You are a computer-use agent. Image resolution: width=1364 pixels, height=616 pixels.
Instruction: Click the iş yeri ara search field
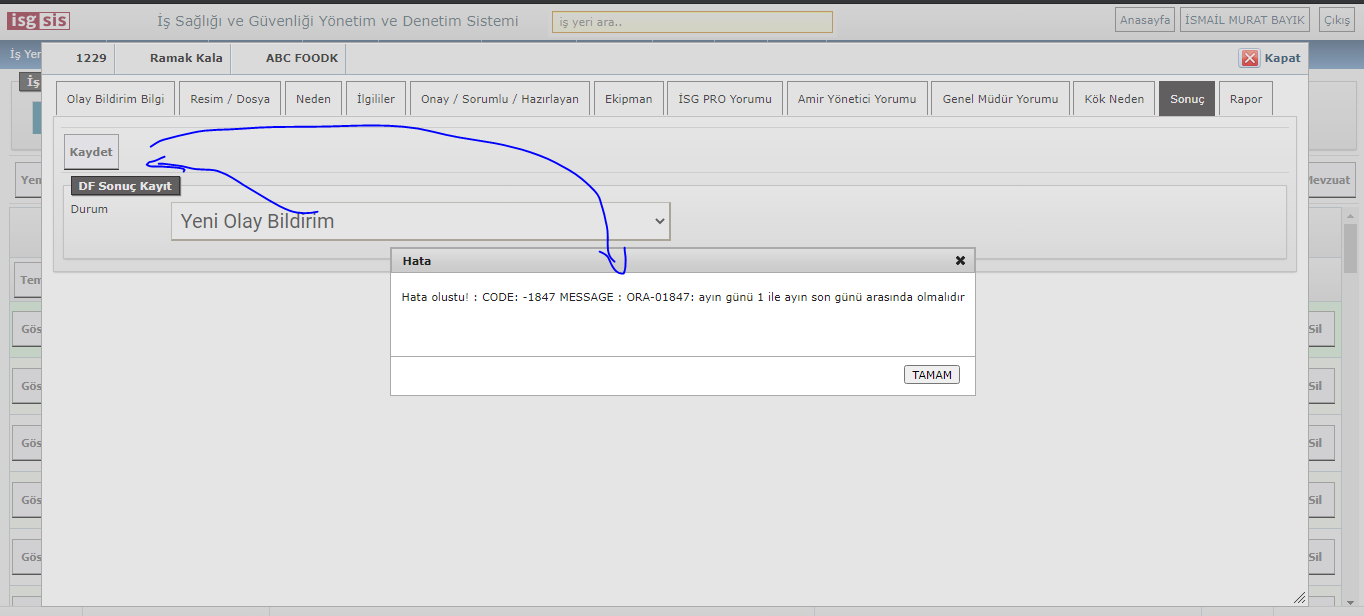[x=692, y=22]
